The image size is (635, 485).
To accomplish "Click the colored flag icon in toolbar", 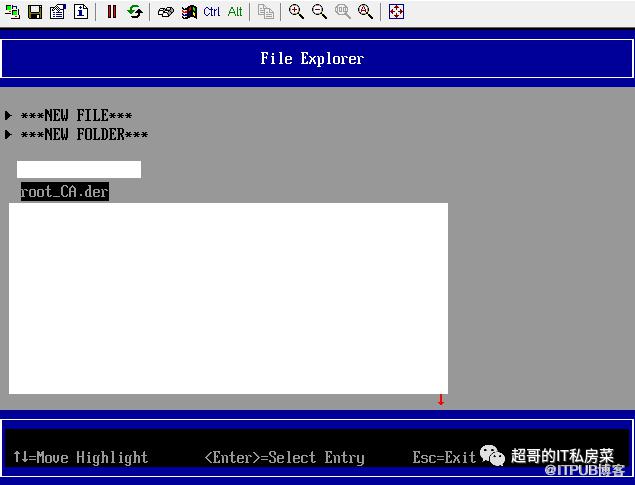I will 189,12.
